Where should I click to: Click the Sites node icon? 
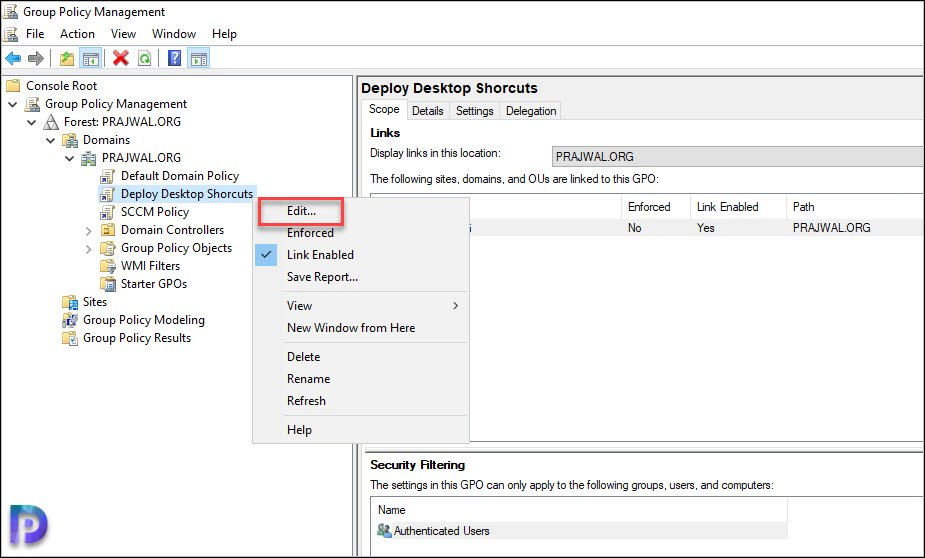[x=70, y=303]
